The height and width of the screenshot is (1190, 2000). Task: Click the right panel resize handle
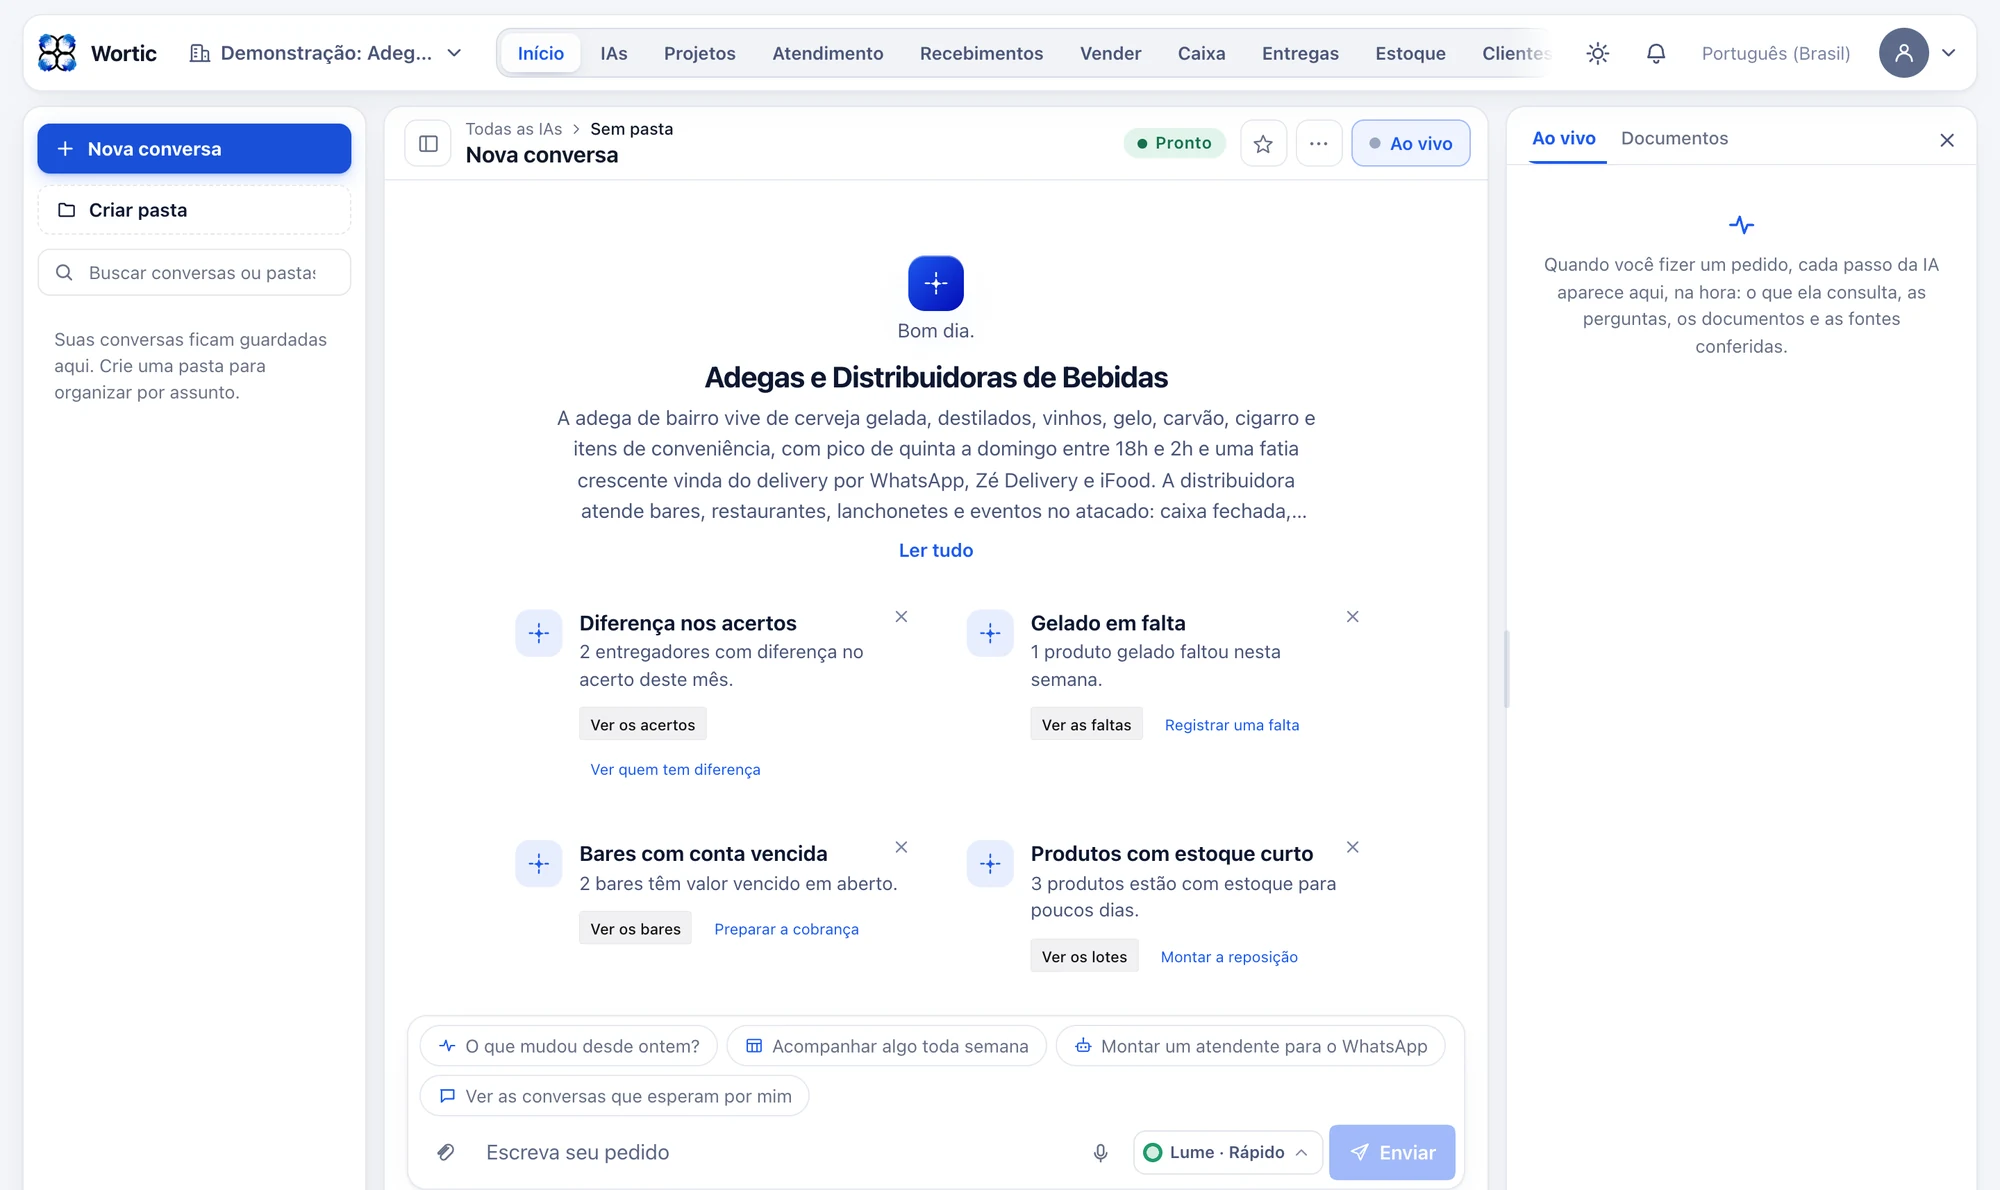[x=1506, y=669]
